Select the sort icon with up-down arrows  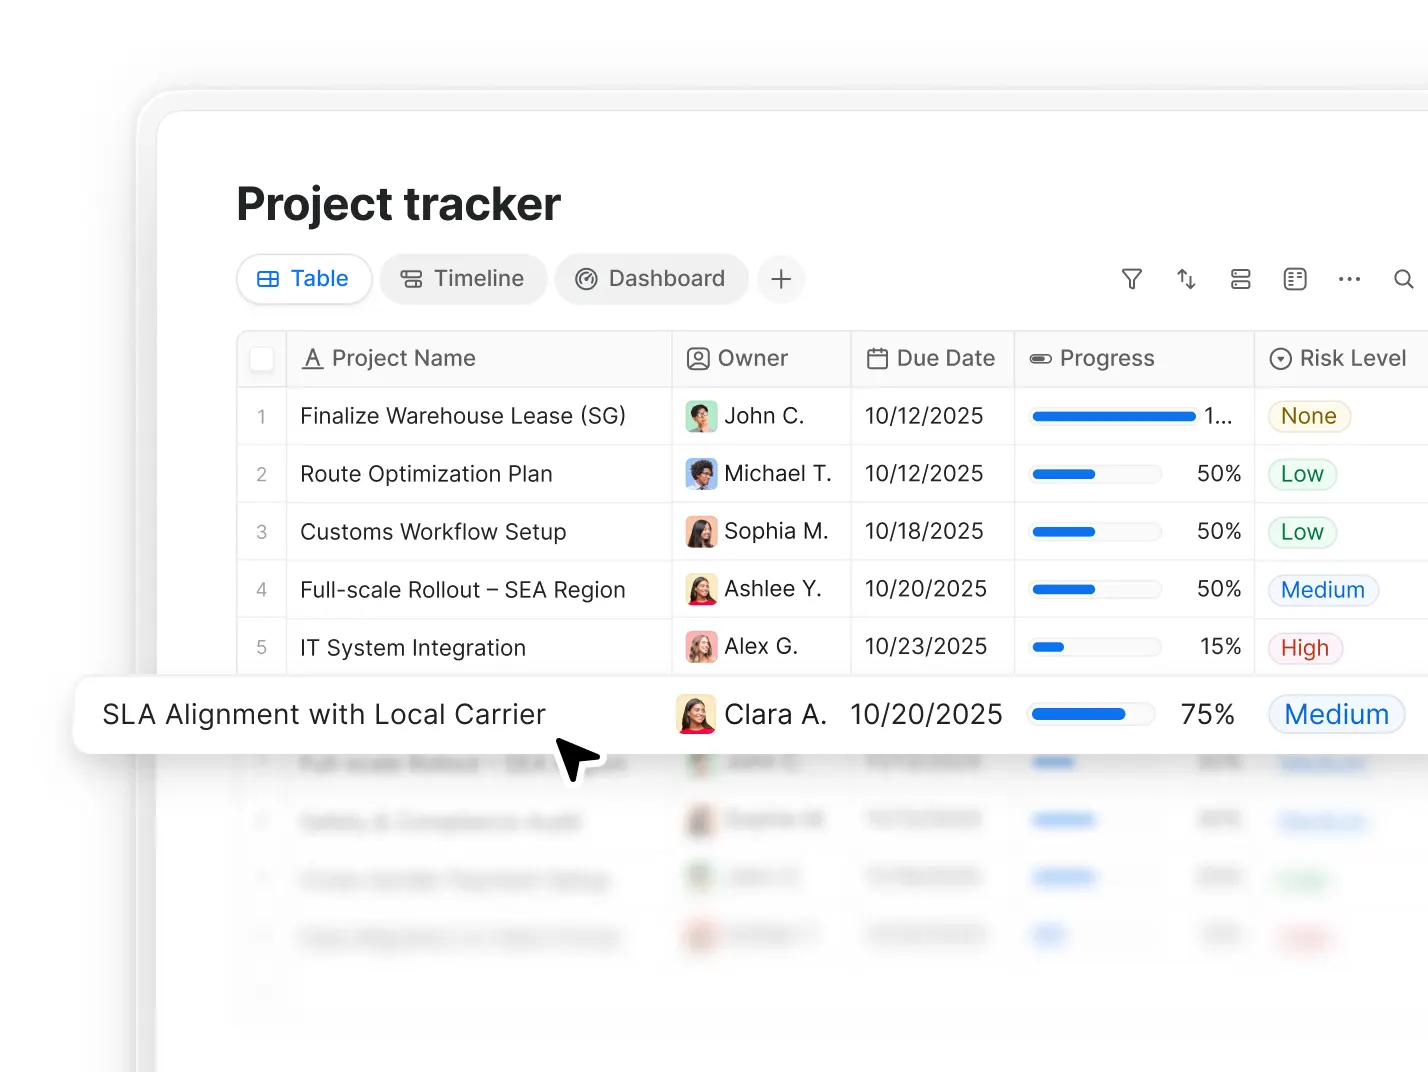pyautogui.click(x=1186, y=279)
